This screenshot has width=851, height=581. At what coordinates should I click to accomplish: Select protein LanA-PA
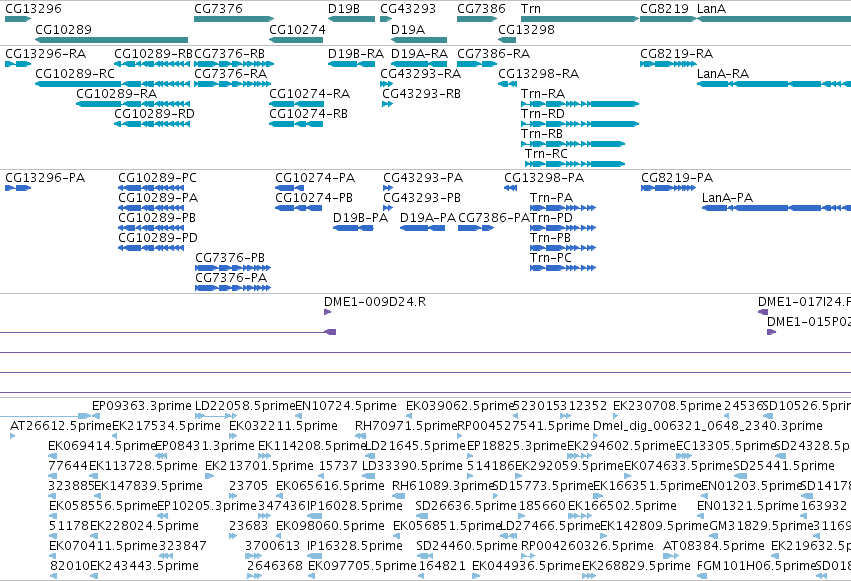tap(777, 208)
